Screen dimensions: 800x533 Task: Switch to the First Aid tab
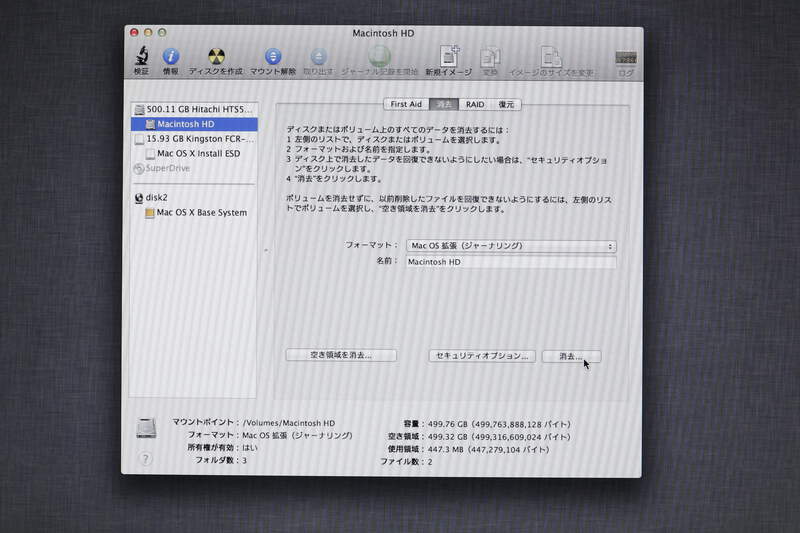coord(406,104)
